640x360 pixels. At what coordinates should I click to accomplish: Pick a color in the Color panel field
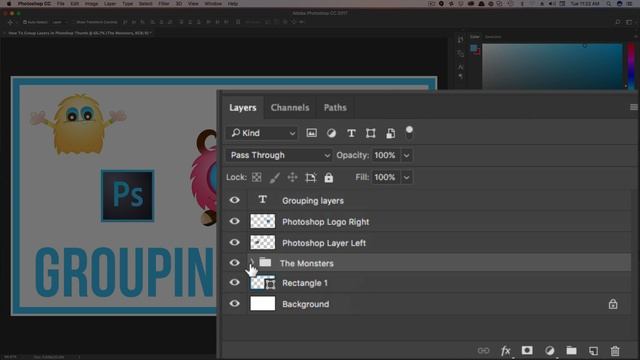pyautogui.click(x=552, y=66)
